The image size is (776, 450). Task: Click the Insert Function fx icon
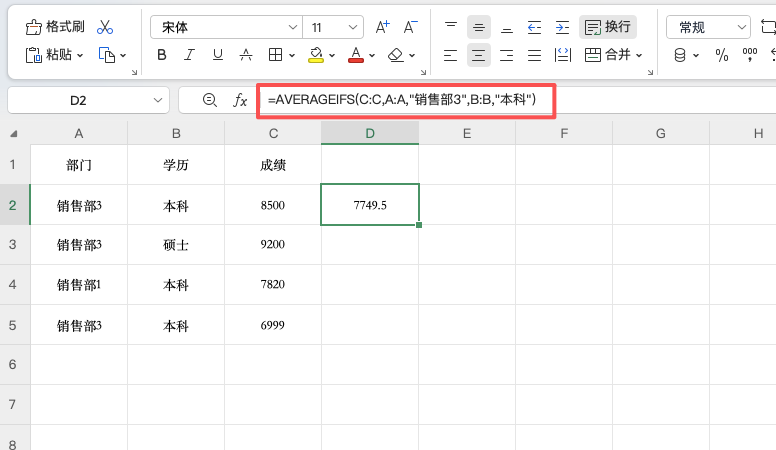point(240,100)
